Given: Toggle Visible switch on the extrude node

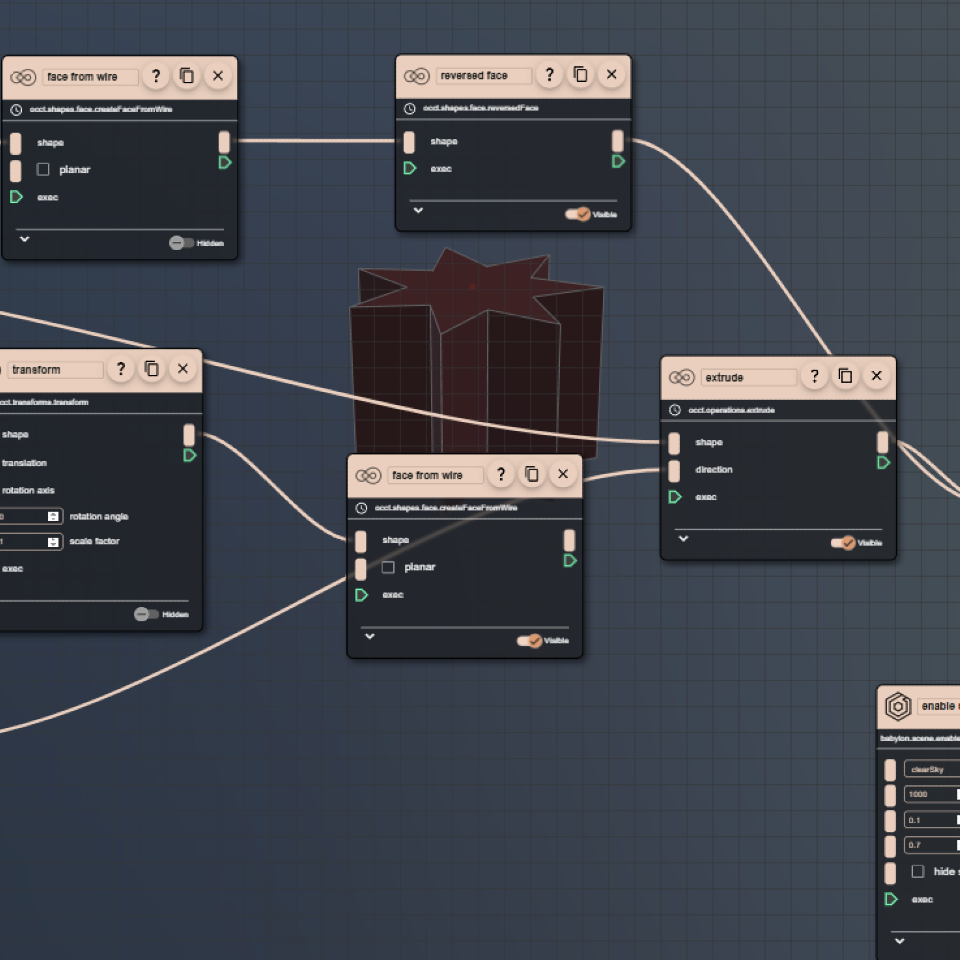Looking at the screenshot, I should click(843, 543).
